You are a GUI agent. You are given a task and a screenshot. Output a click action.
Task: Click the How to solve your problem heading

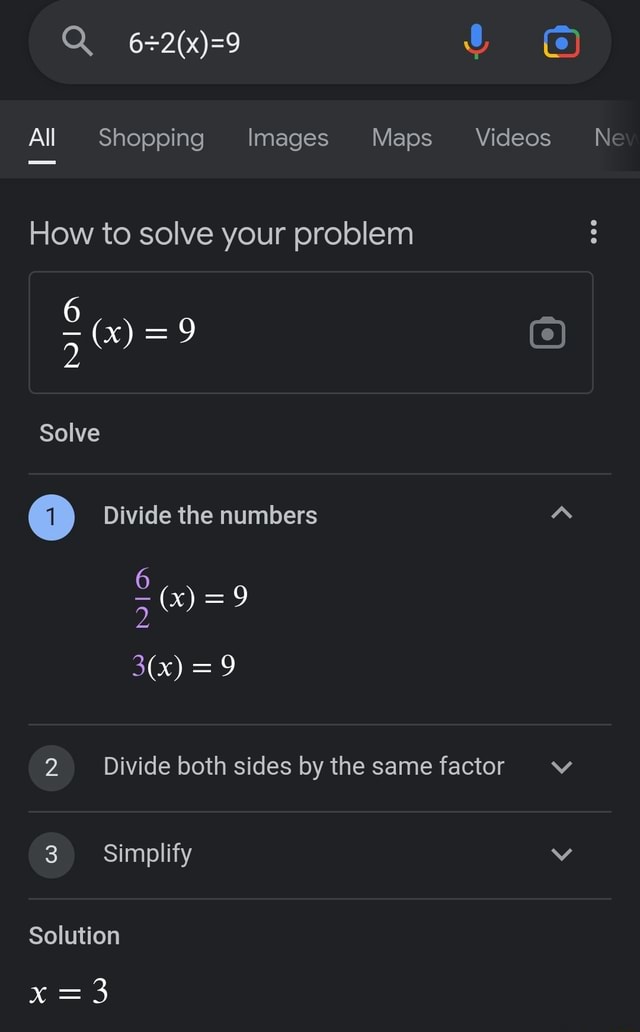coord(221,233)
